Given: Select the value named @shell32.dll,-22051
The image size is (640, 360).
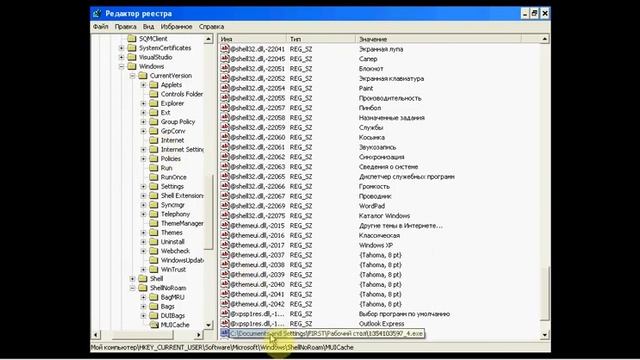Looking at the screenshot, I should point(257,69).
